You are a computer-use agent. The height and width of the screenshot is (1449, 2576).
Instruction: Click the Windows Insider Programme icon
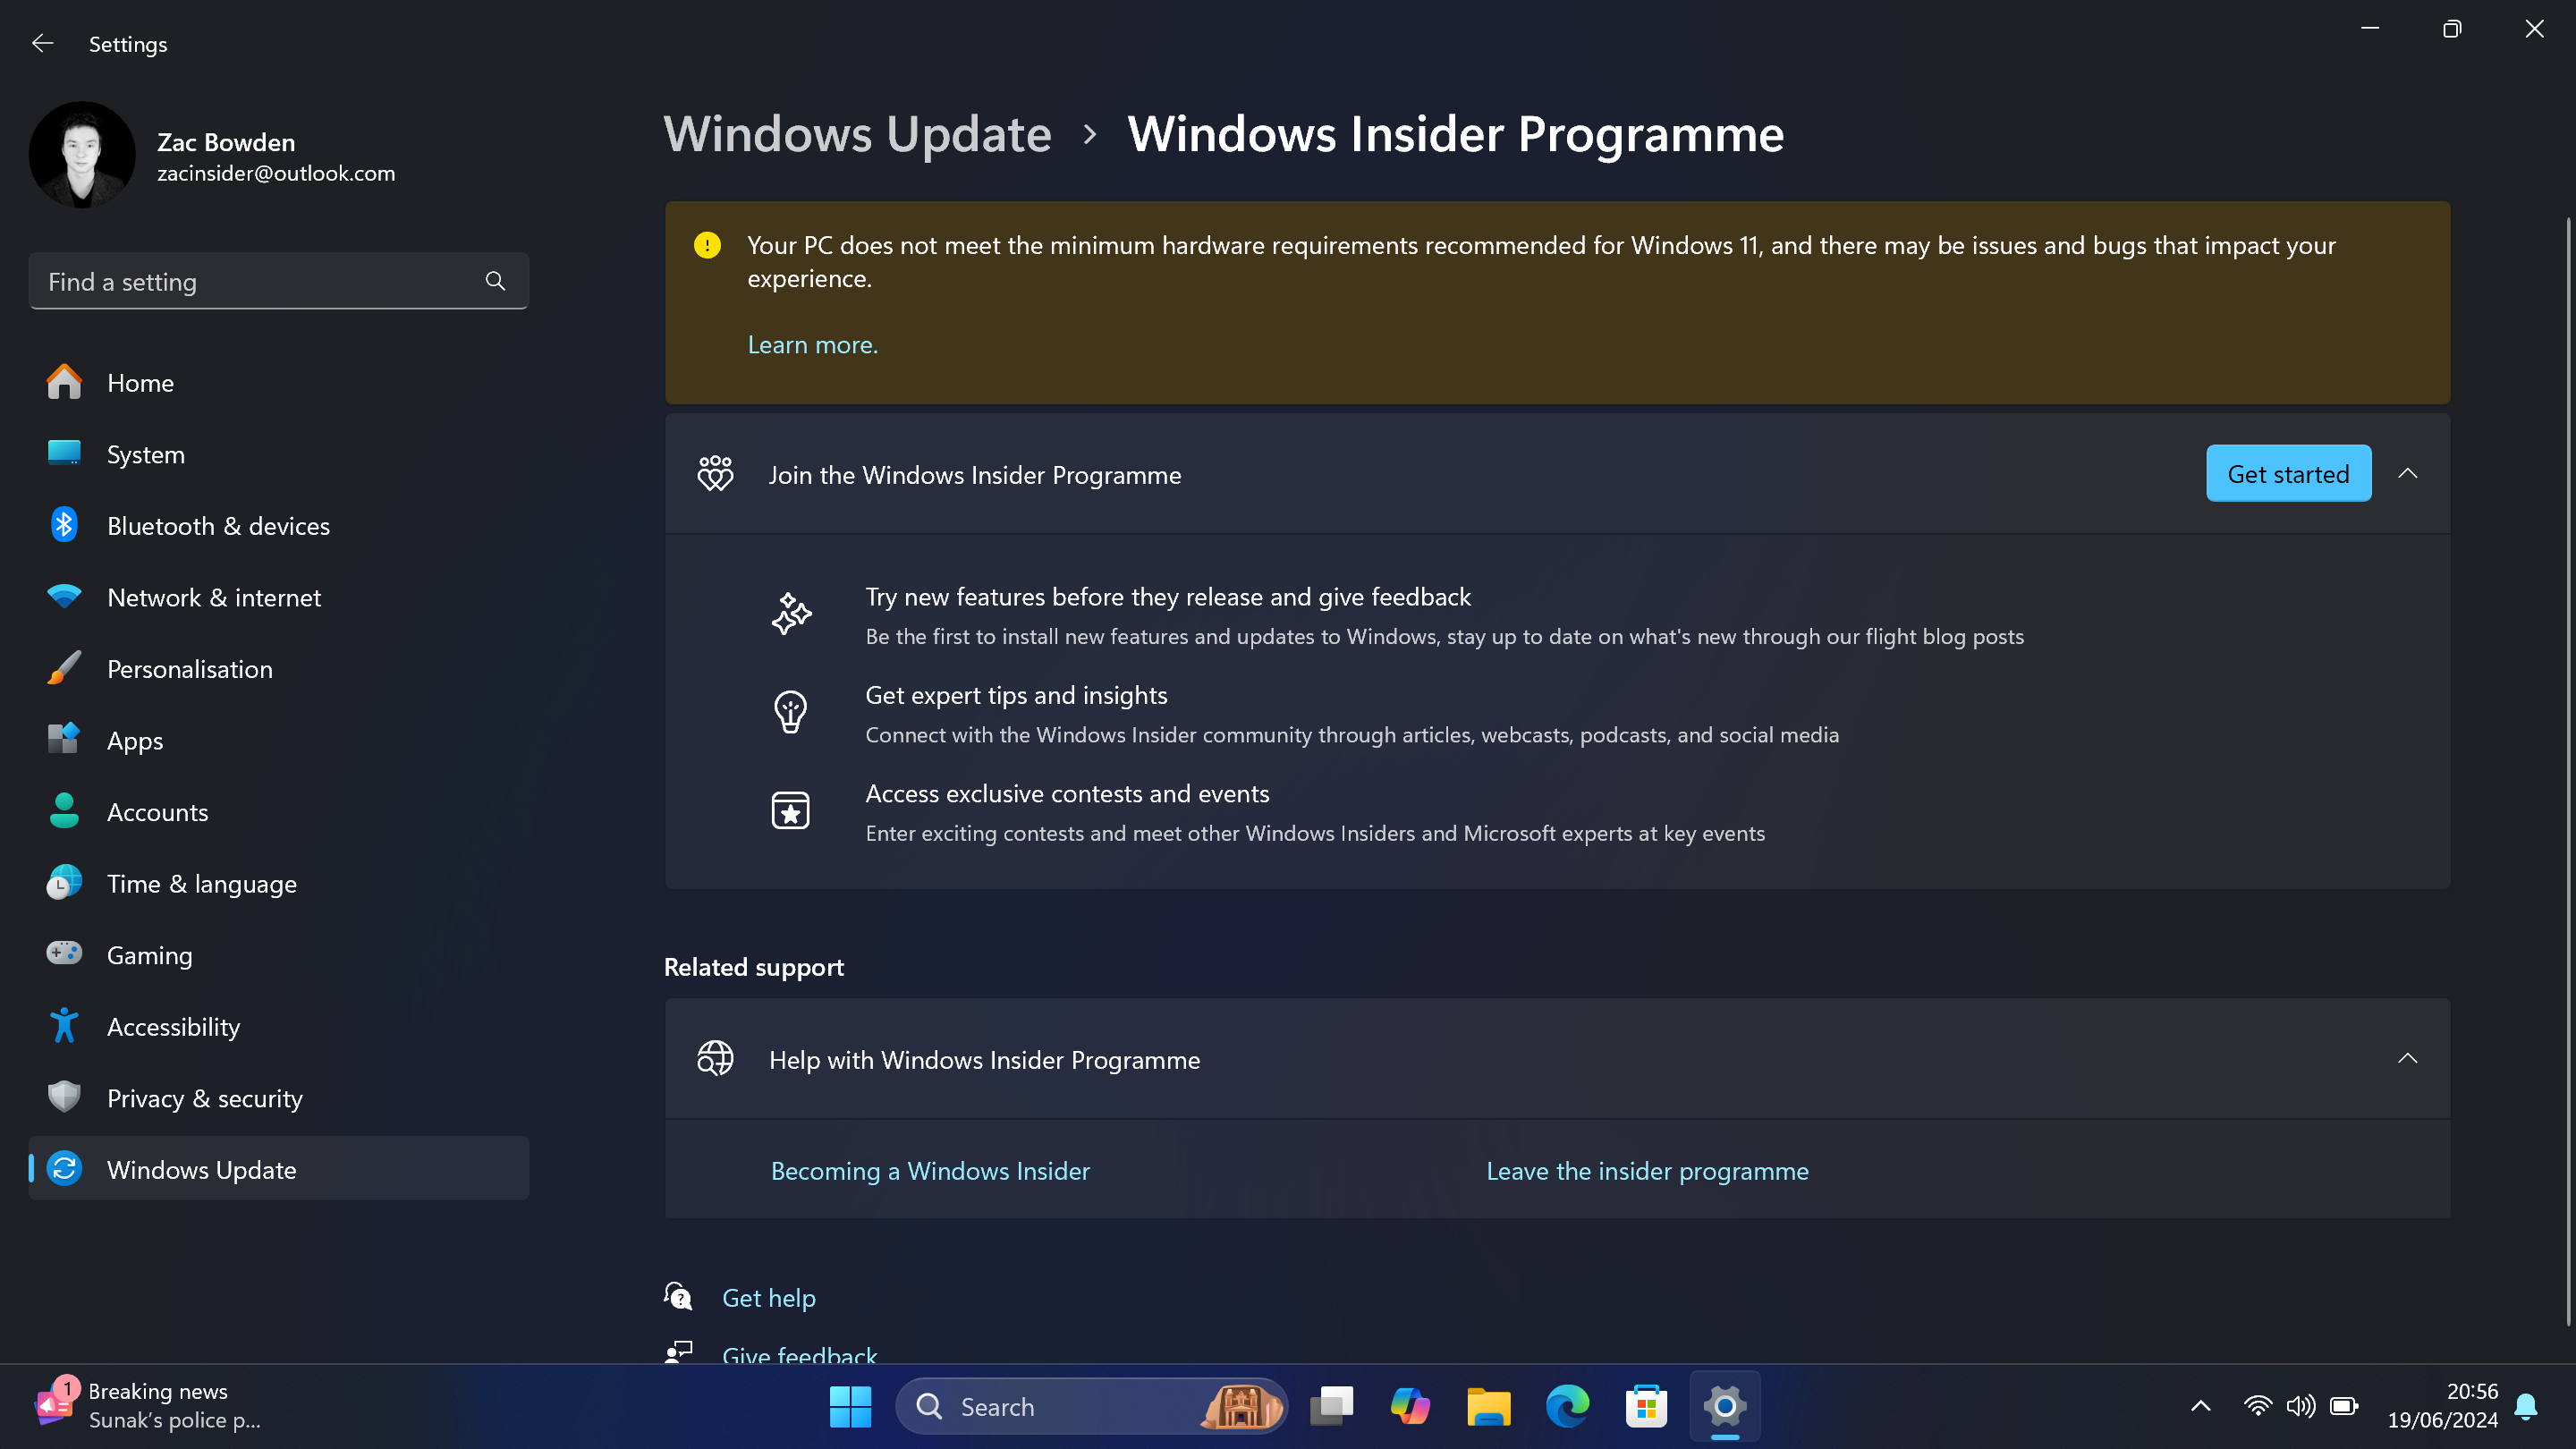(715, 472)
